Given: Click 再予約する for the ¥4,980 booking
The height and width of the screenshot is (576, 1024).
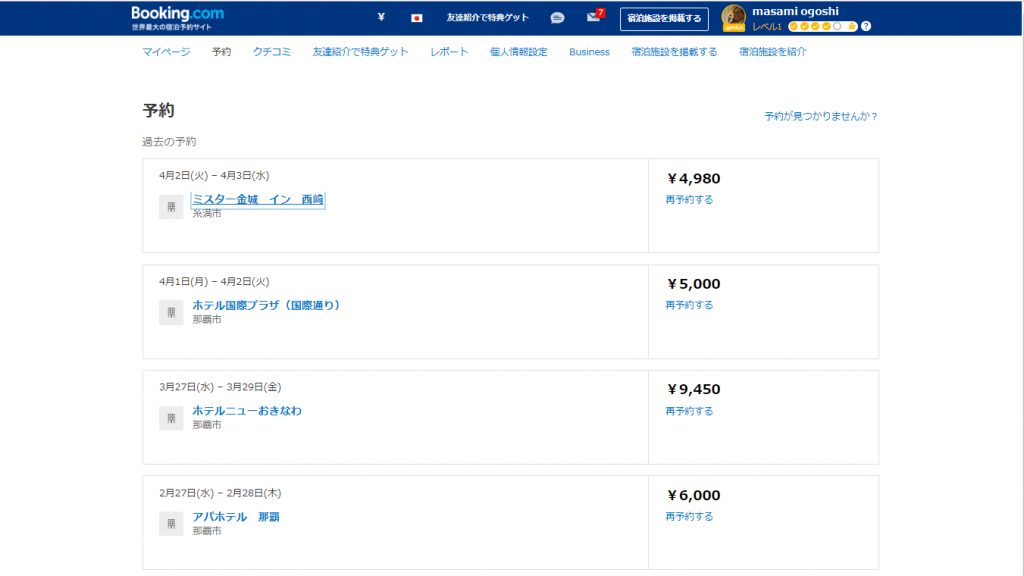Looking at the screenshot, I should 689,200.
